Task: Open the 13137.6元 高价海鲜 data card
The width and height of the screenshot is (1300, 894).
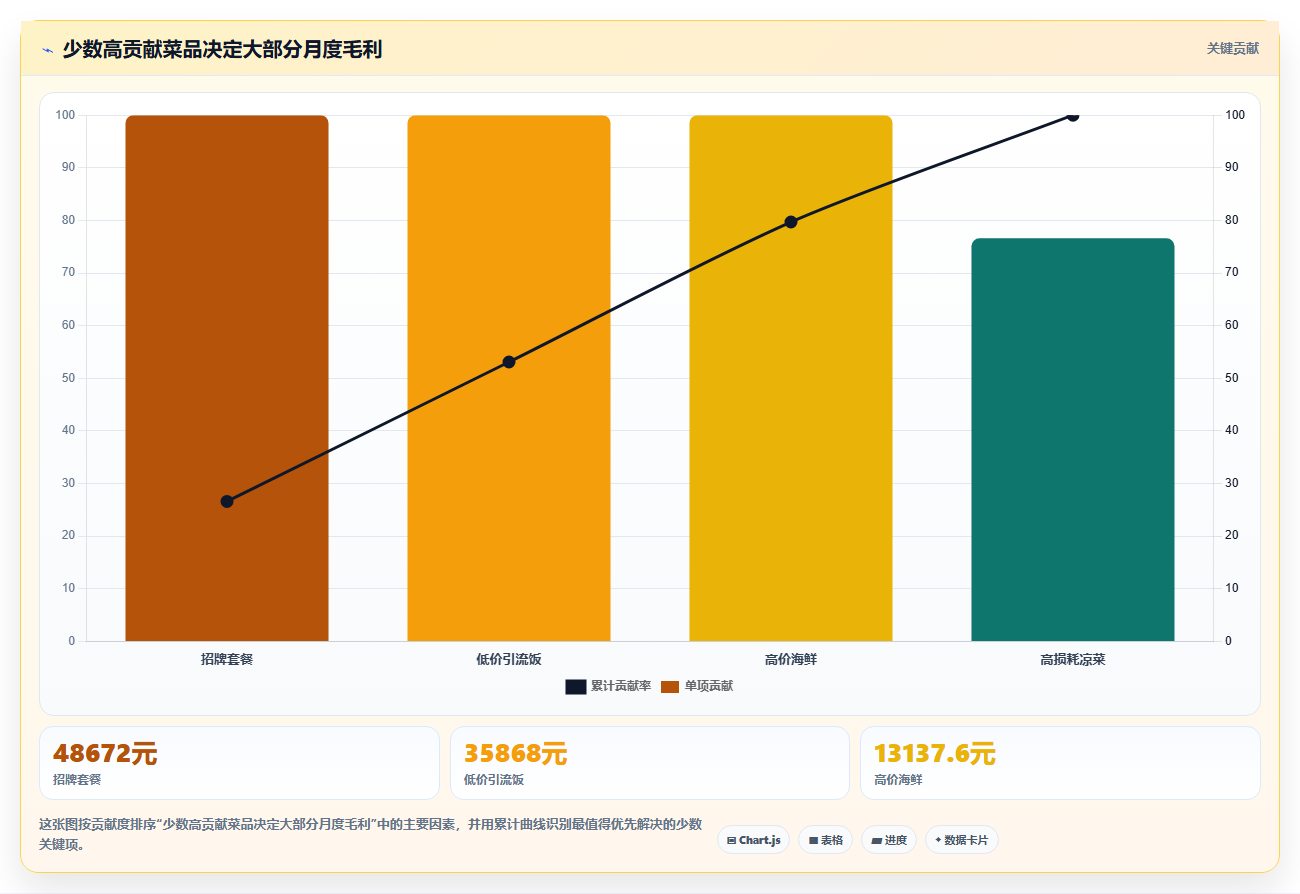Action: 1060,763
